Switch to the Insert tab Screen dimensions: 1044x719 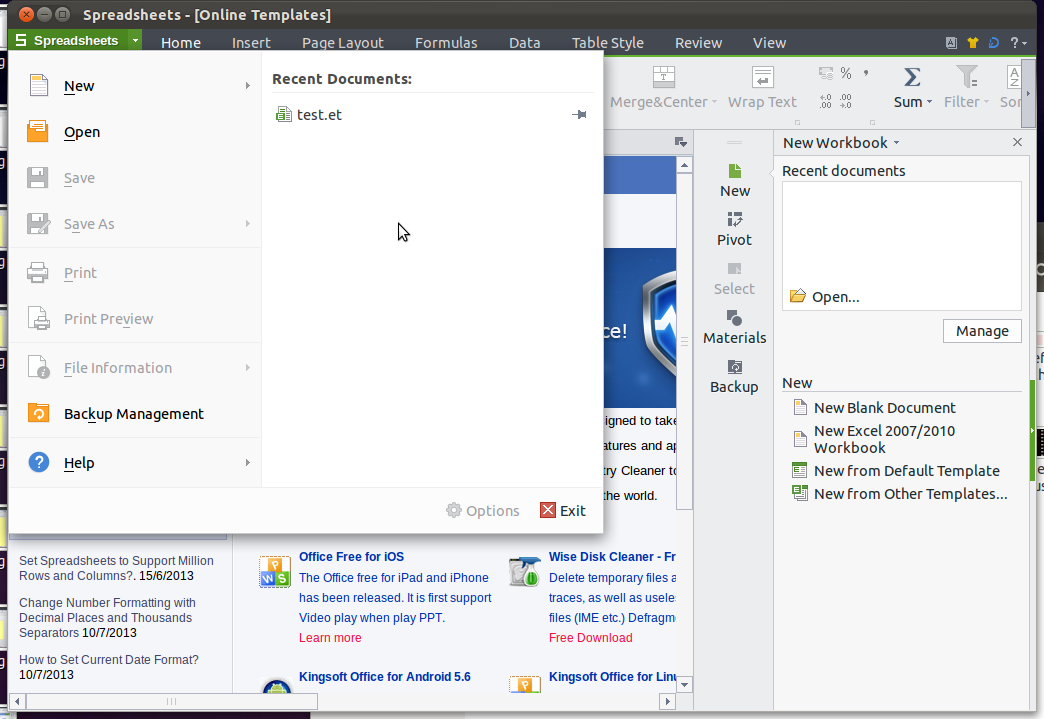tap(251, 43)
